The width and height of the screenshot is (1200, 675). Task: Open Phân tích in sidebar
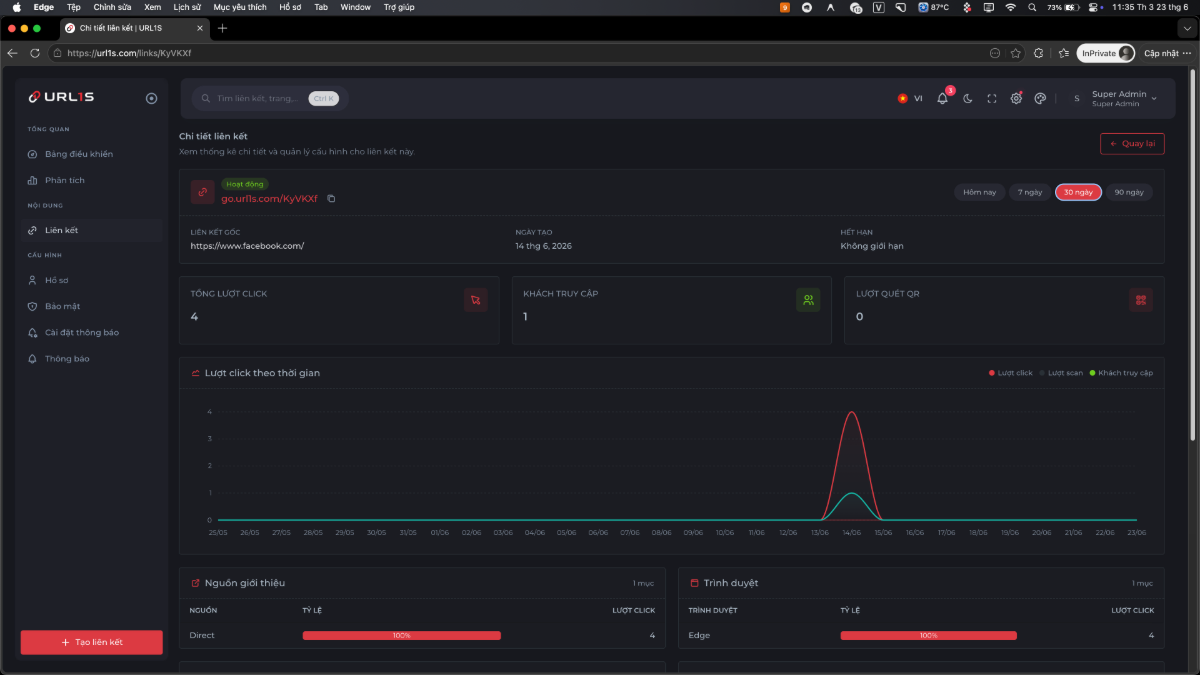coord(92,180)
